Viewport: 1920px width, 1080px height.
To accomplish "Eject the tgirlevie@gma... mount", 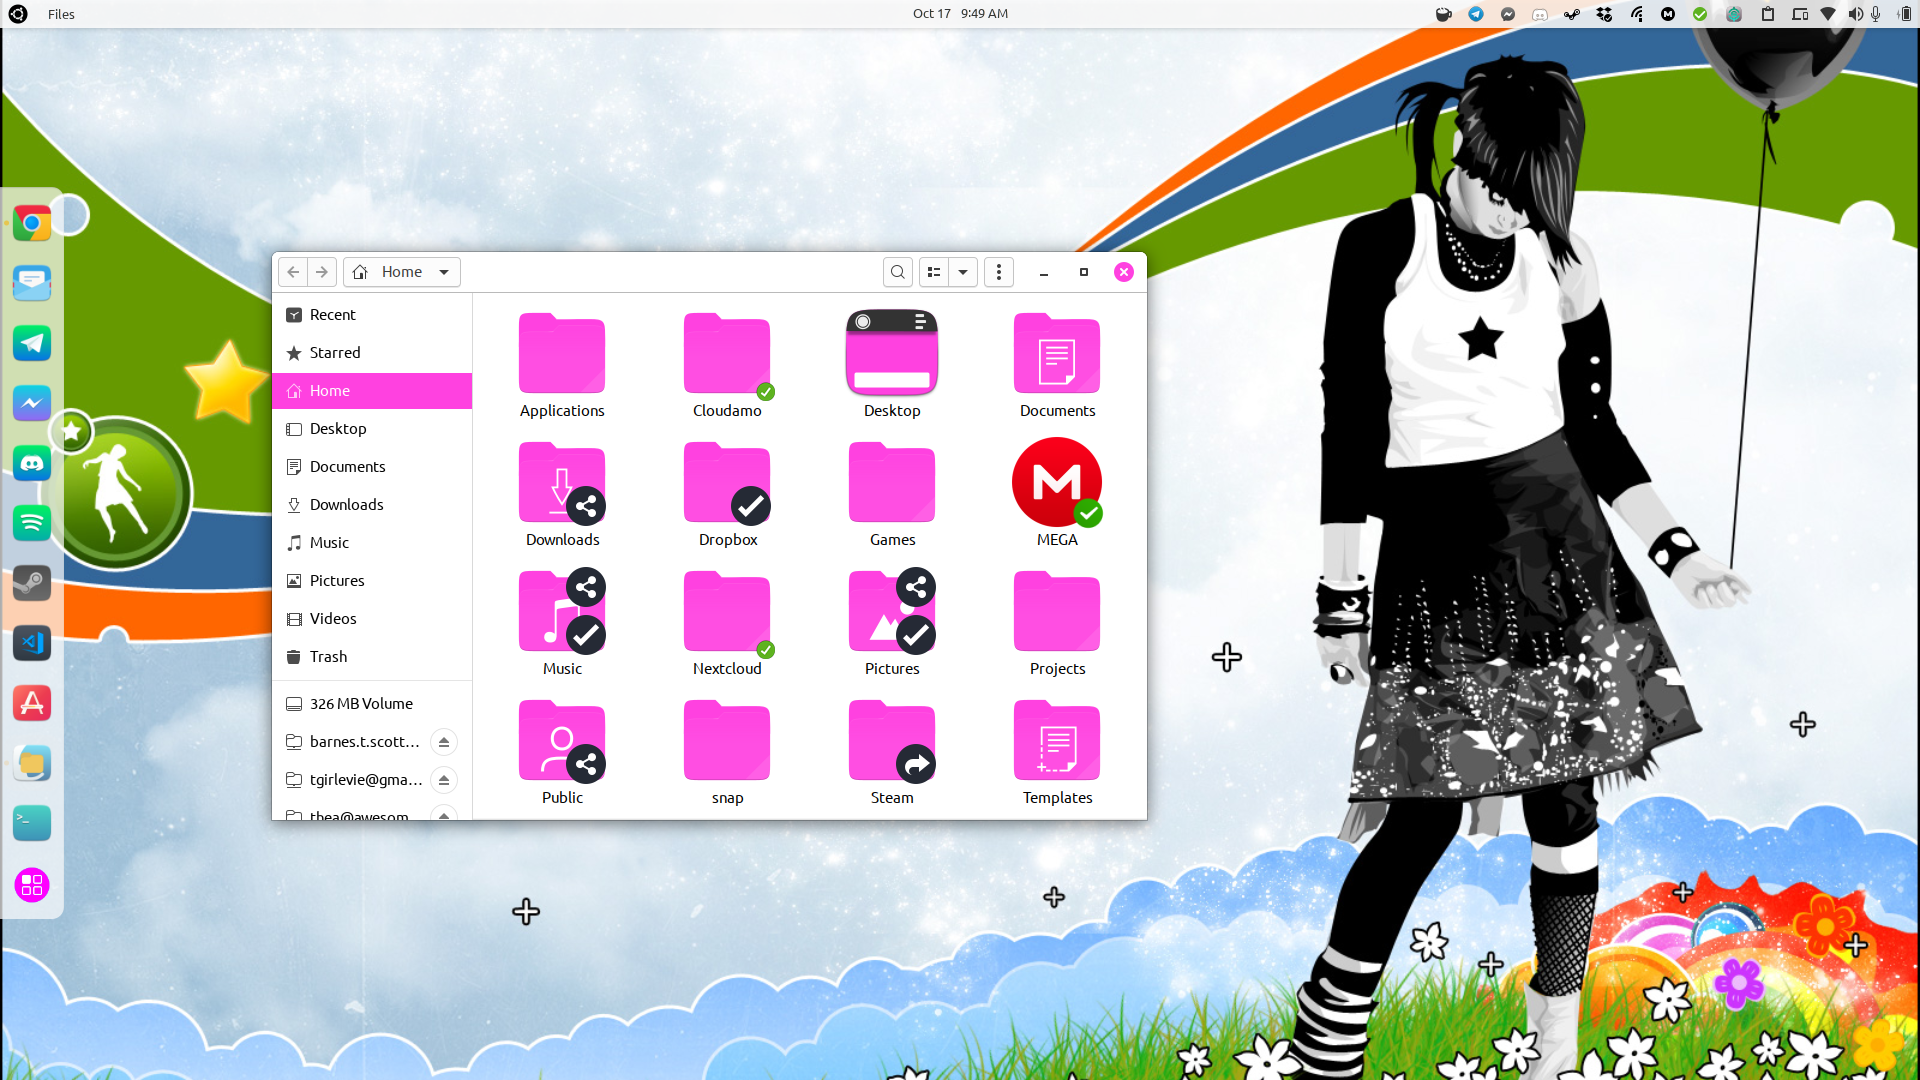I will 444,780.
